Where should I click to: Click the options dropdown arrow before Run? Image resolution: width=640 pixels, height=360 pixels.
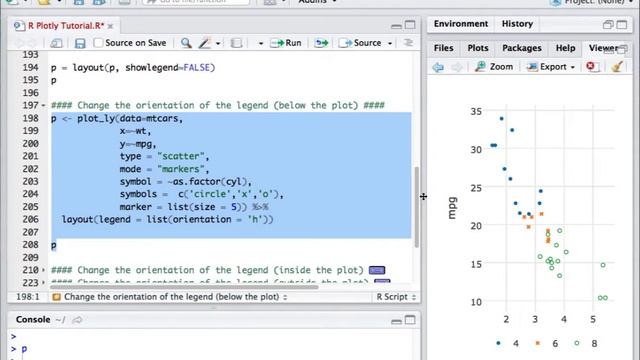click(x=261, y=43)
